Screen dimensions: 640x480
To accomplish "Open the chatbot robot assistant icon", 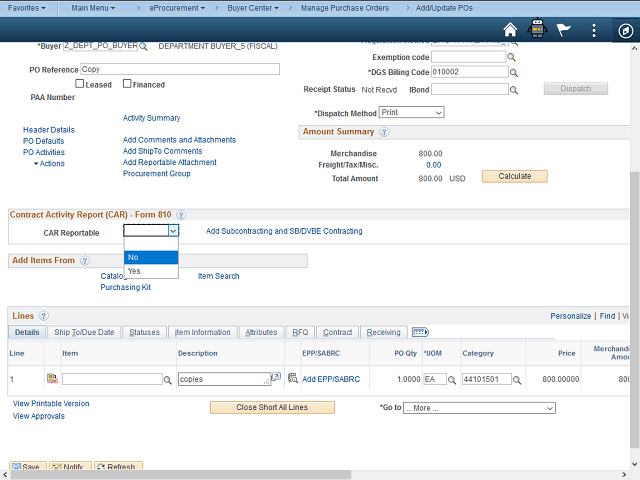I will click(538, 29).
